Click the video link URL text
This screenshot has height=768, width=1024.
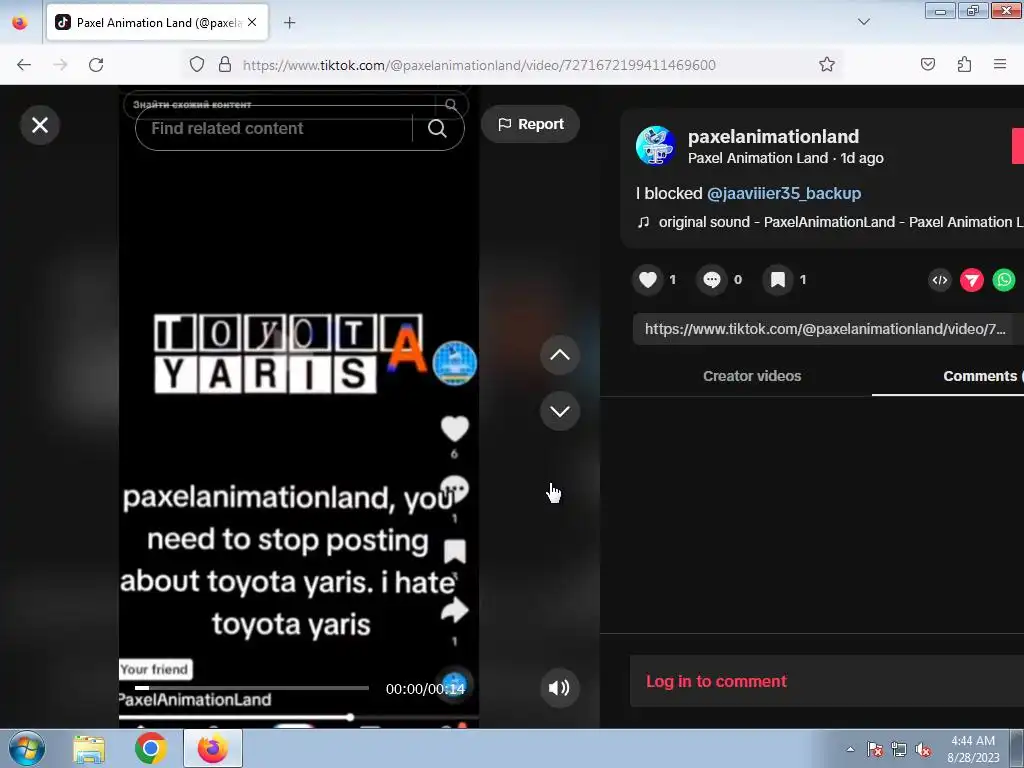click(x=825, y=328)
